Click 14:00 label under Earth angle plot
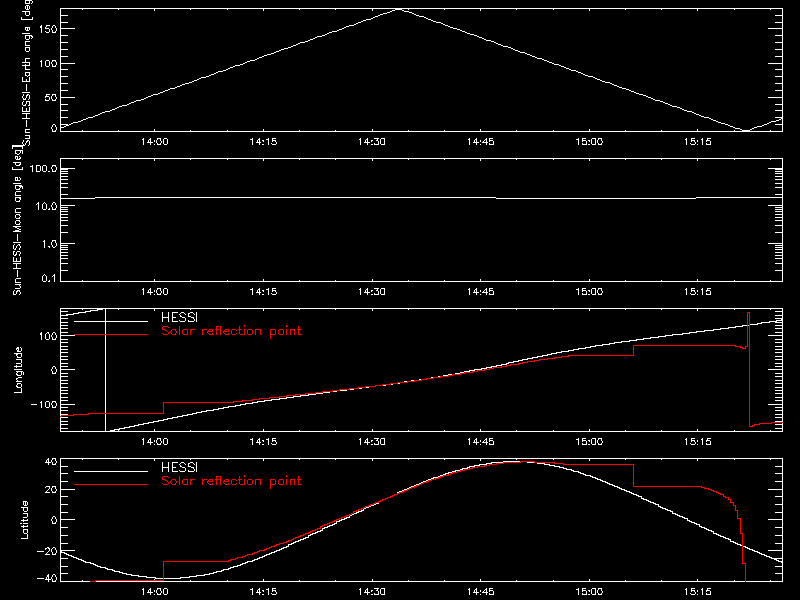The image size is (800, 600). pos(155,142)
